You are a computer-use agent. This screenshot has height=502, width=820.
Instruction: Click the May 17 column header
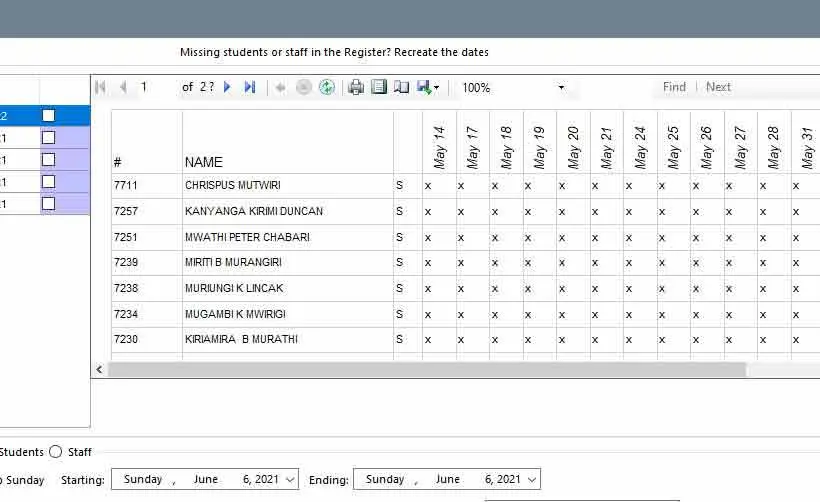point(472,147)
